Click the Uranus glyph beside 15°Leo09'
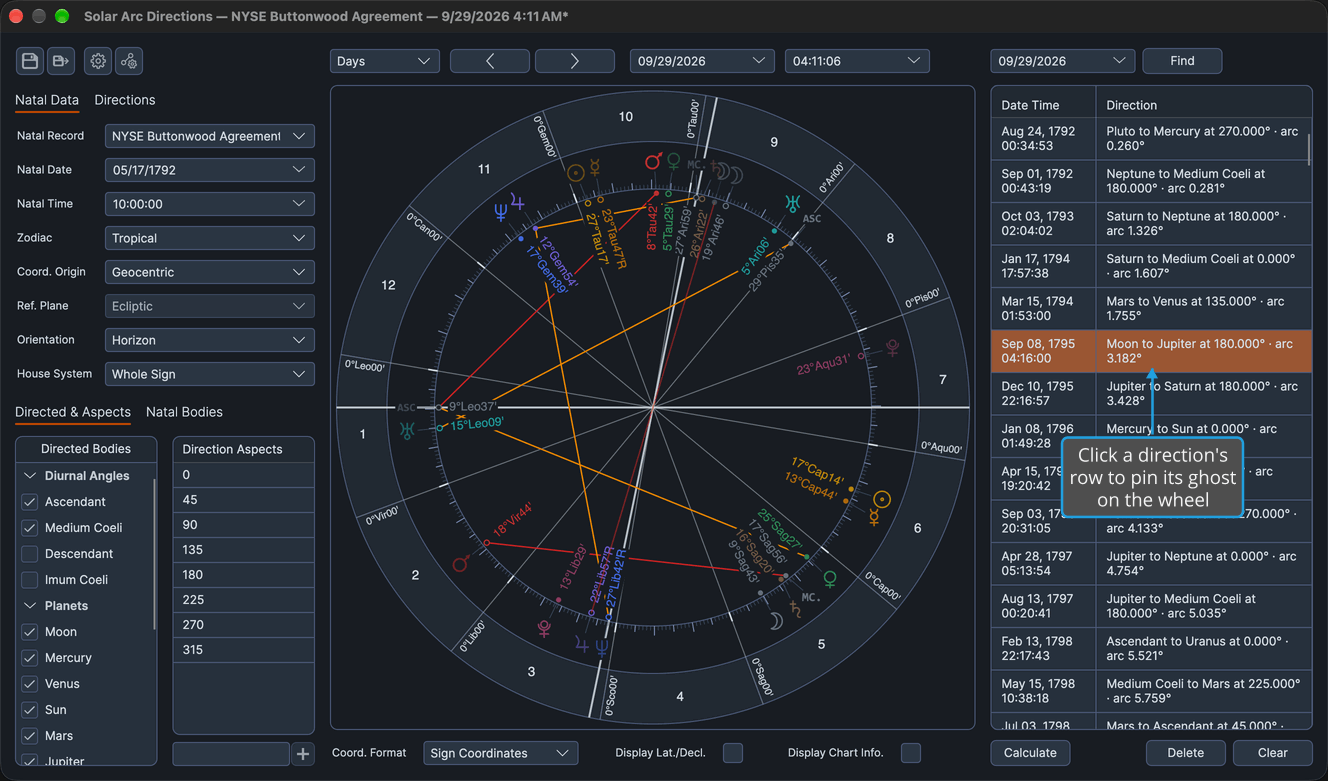This screenshot has height=781, width=1328. tap(407, 431)
